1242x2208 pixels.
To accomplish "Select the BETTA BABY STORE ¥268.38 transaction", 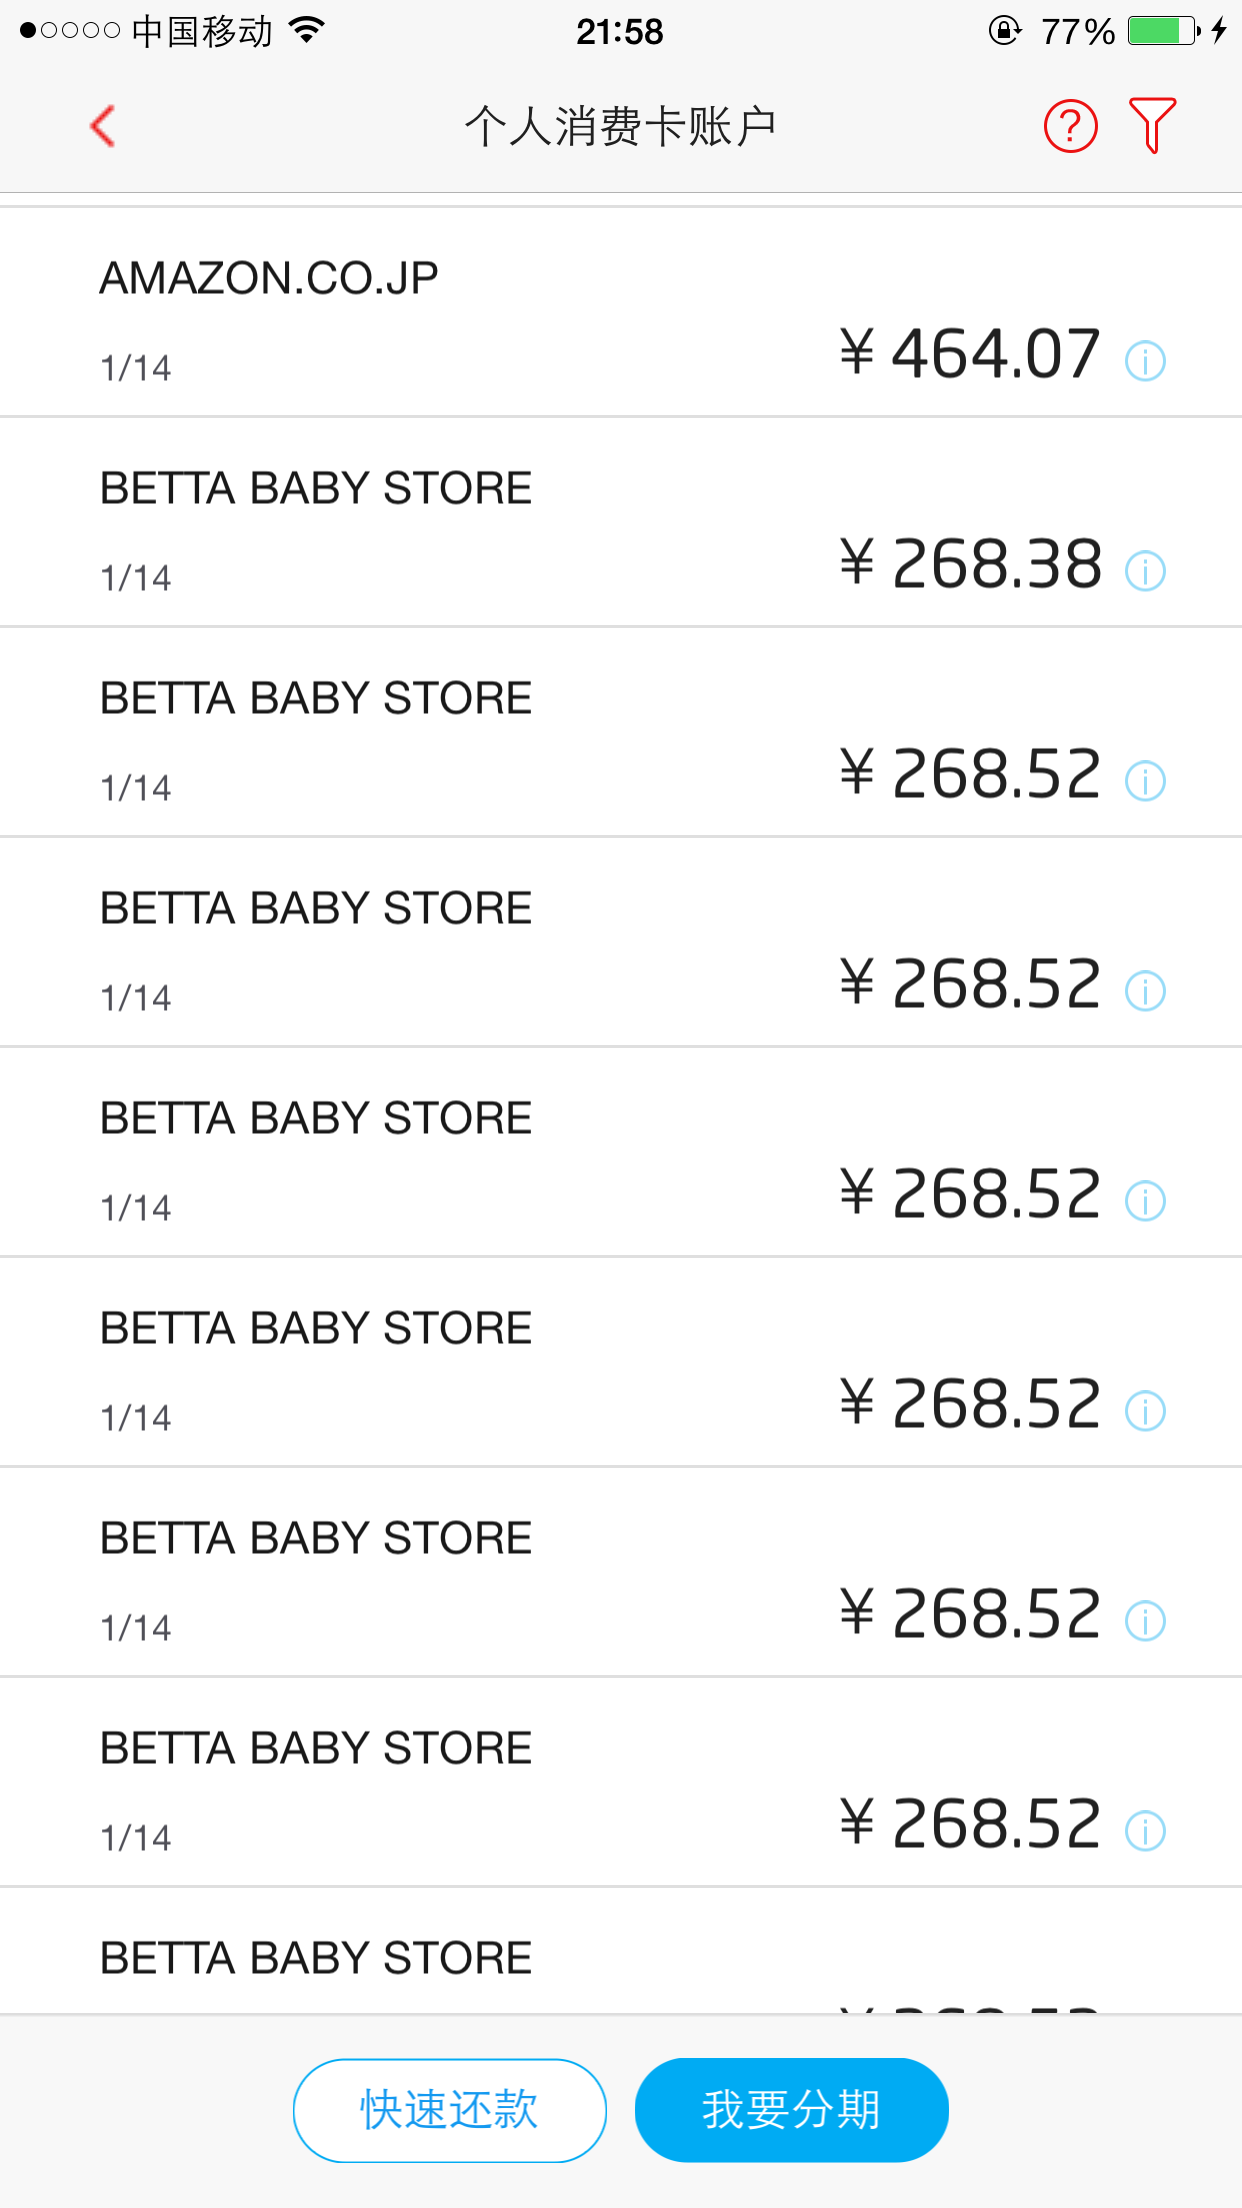I will coord(621,522).
